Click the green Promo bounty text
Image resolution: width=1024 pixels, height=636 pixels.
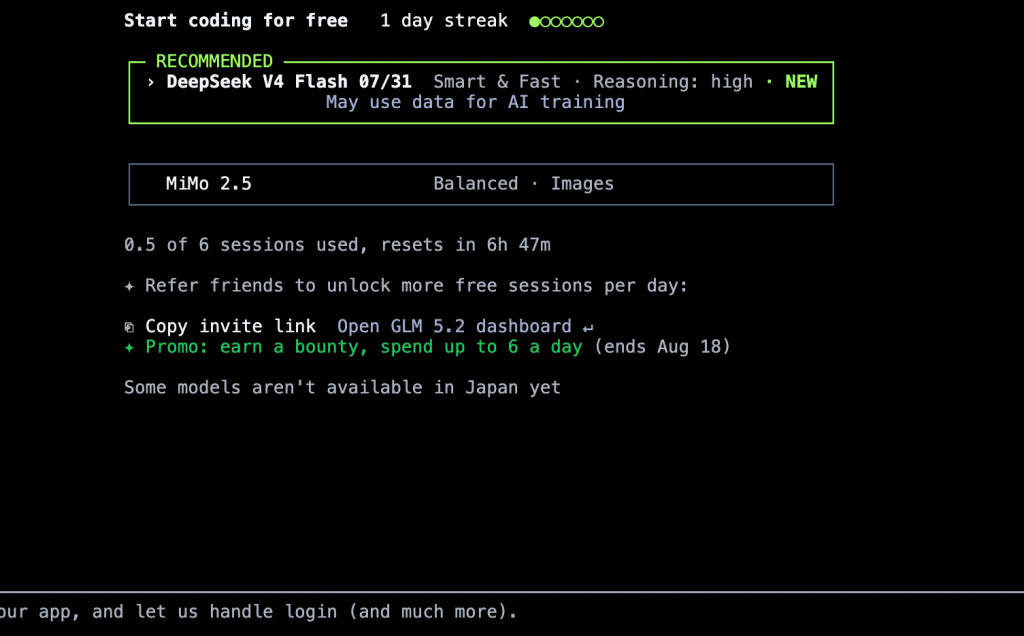364,347
